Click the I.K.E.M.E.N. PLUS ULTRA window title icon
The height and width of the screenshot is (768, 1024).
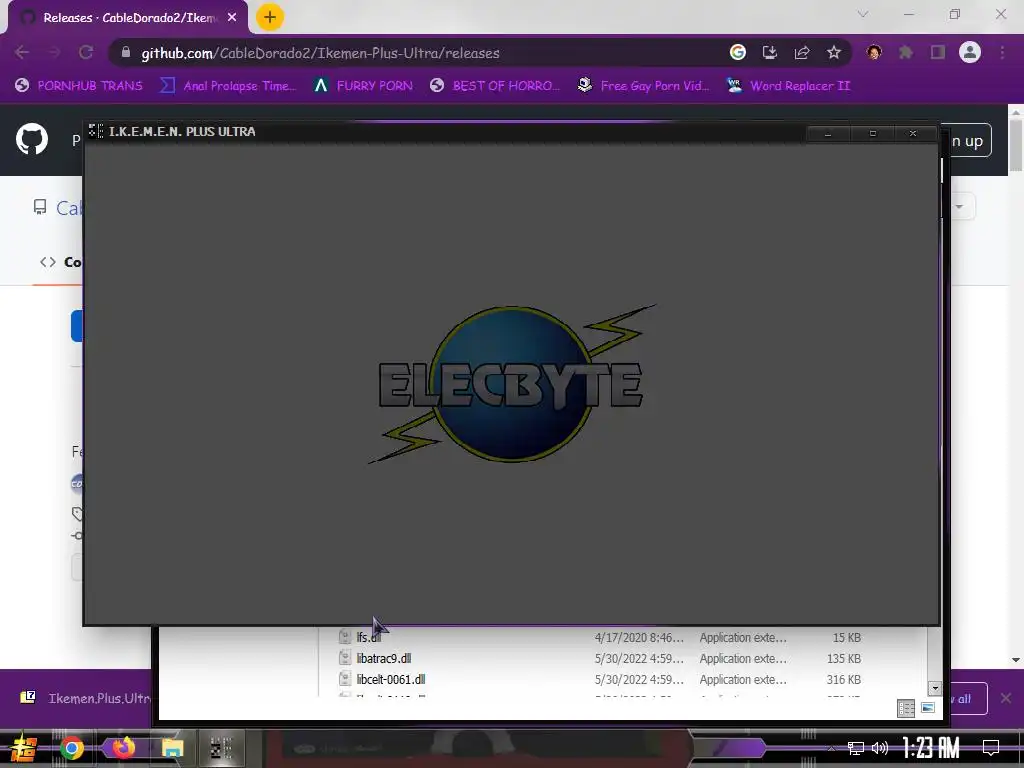[x=96, y=131]
